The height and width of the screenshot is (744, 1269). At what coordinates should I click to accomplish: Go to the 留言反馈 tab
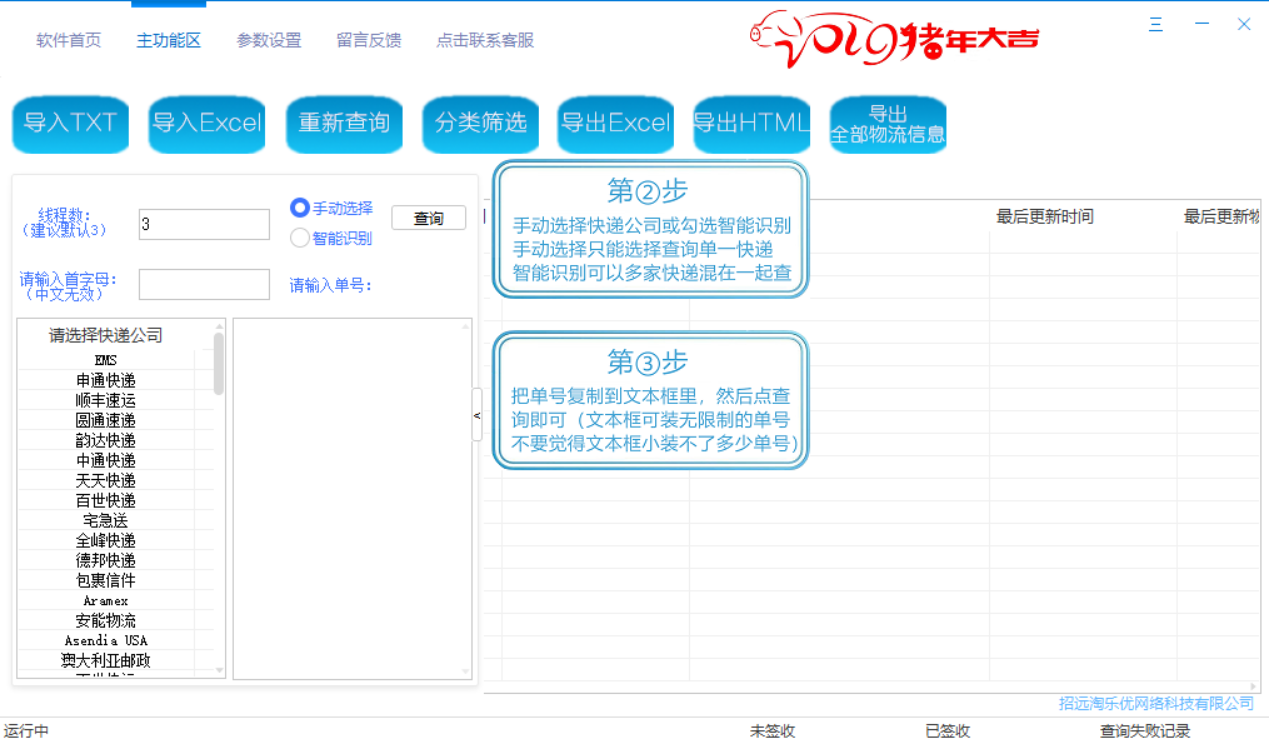(369, 40)
